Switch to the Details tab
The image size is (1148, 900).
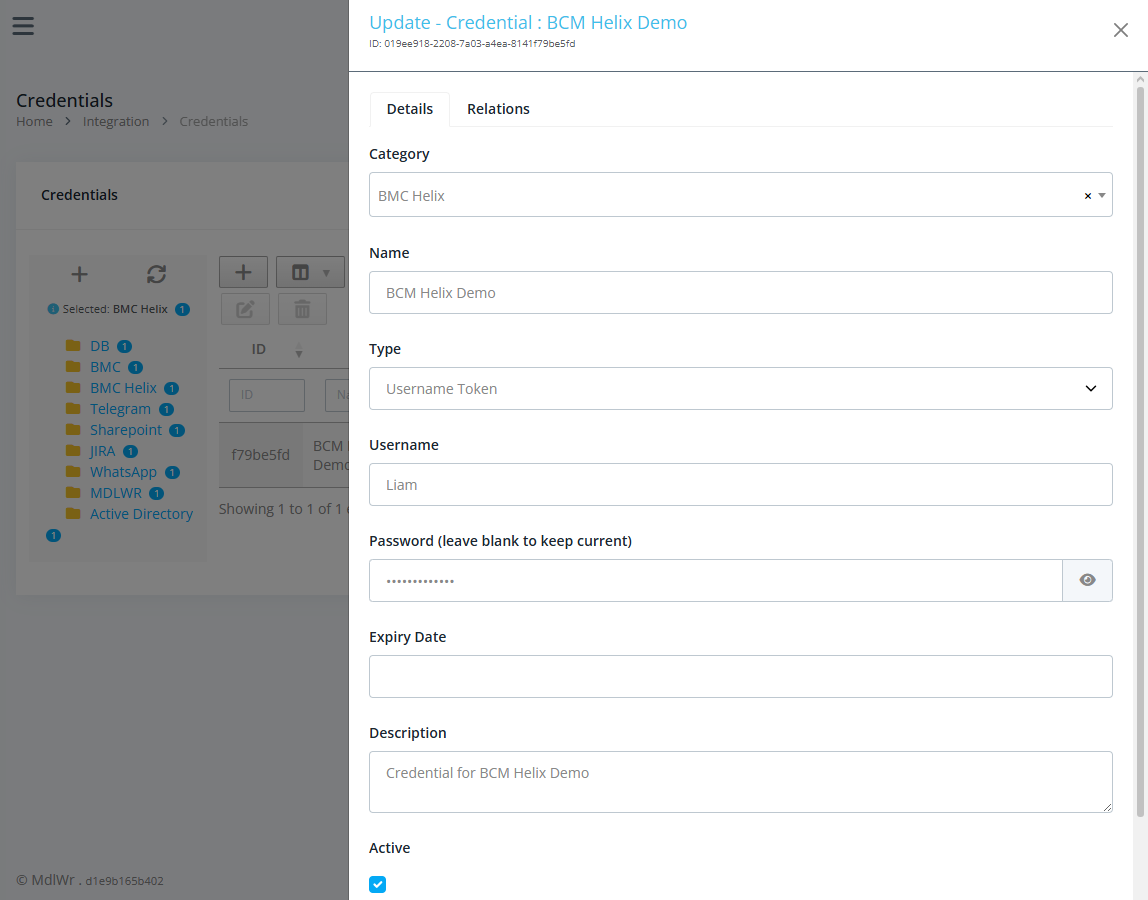(409, 109)
